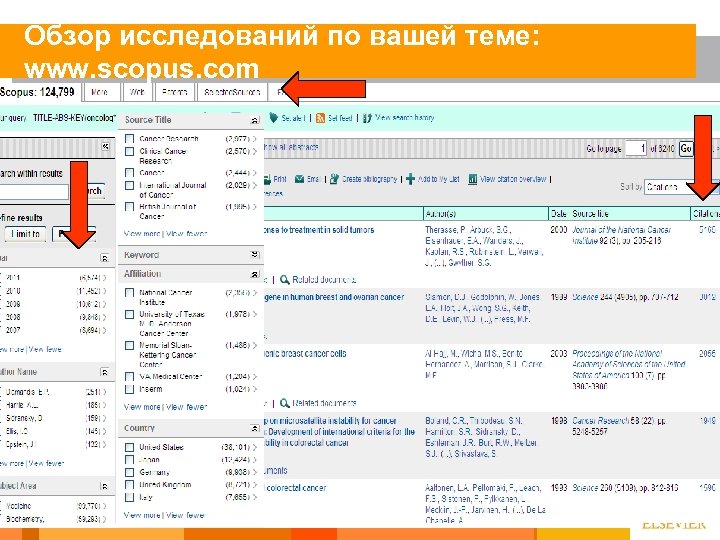720x540 pixels.
Task: Check the V.A. Medical Center checkbox
Action: tap(129, 377)
